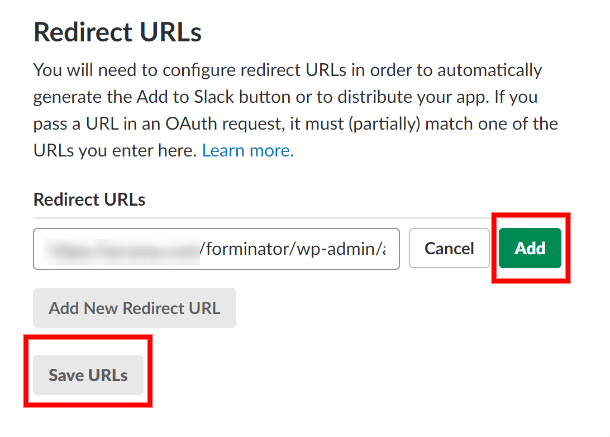Click the green Add button
The image size is (610, 437).
pos(530,248)
